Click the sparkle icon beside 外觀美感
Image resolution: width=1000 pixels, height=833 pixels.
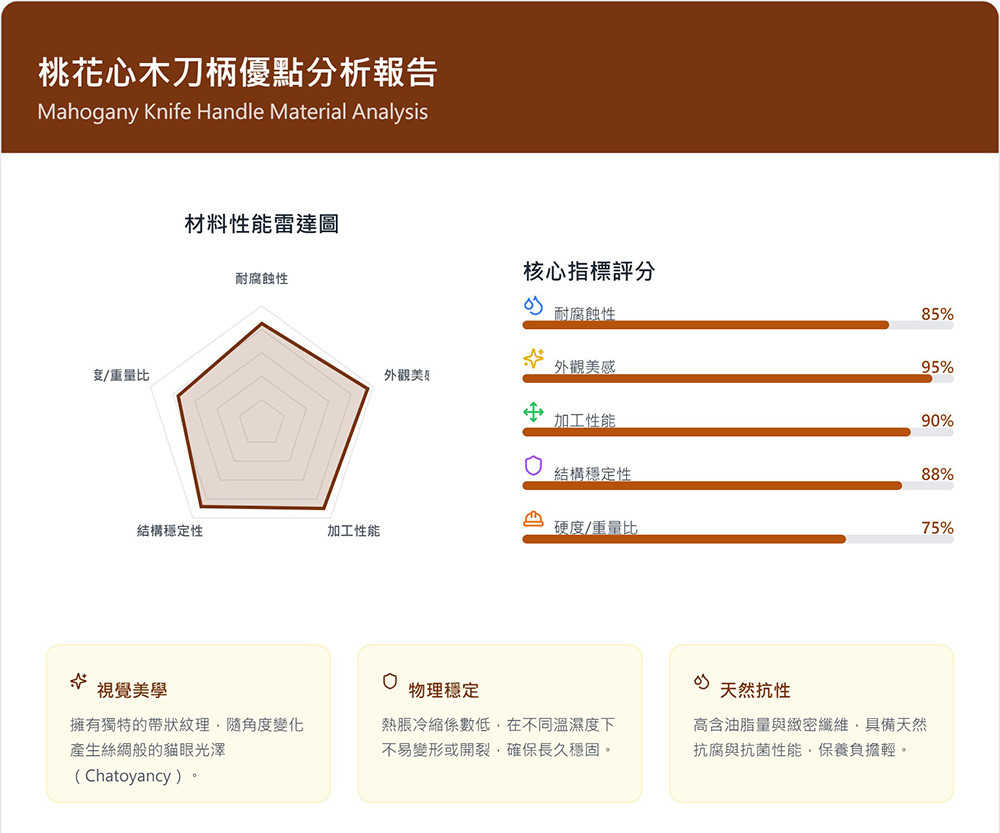533,358
